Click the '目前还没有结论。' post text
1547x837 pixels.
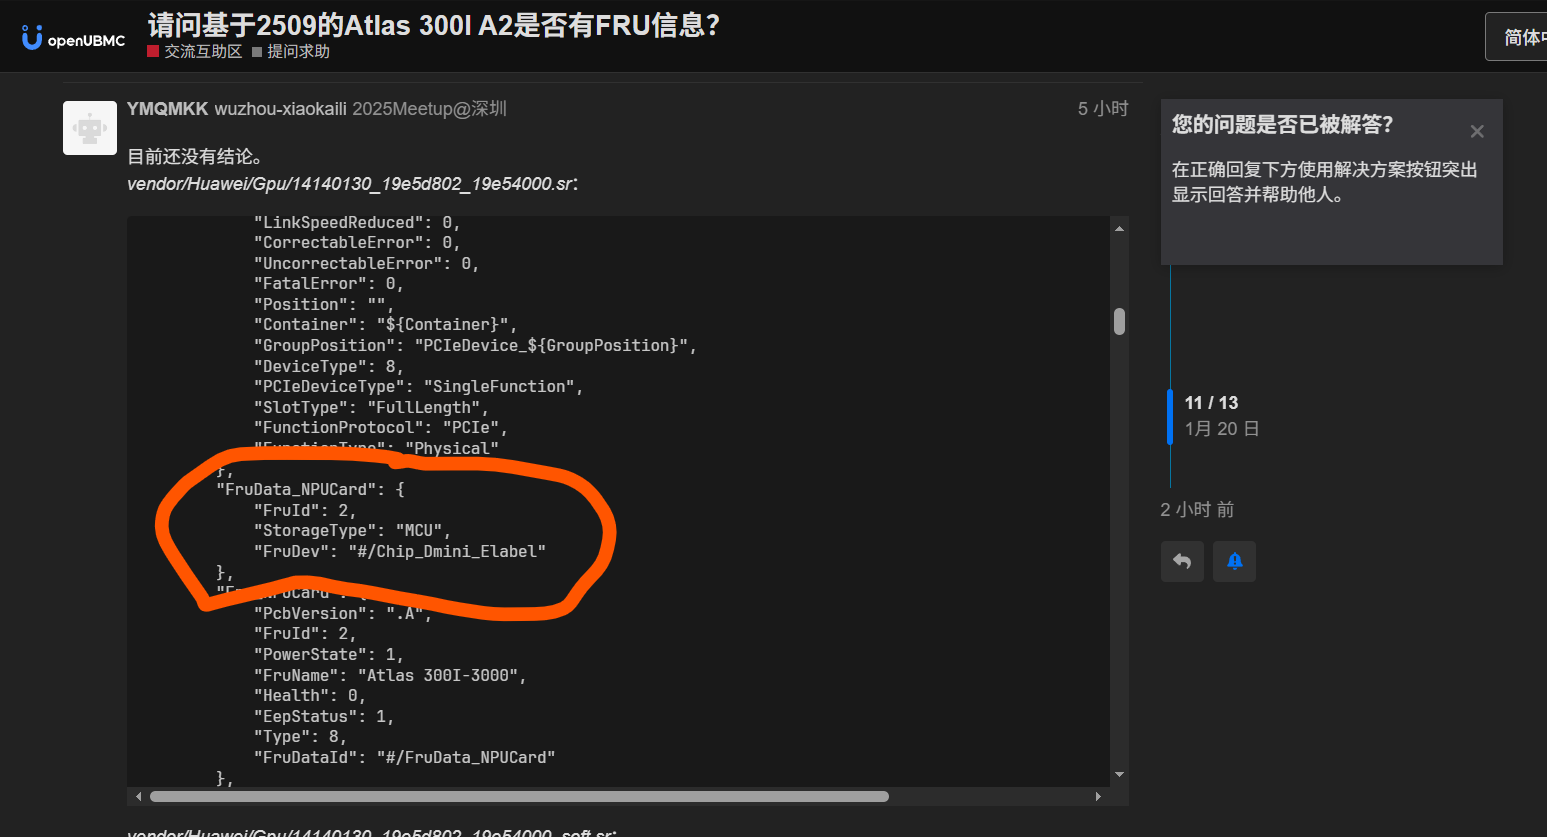pyautogui.click(x=195, y=157)
